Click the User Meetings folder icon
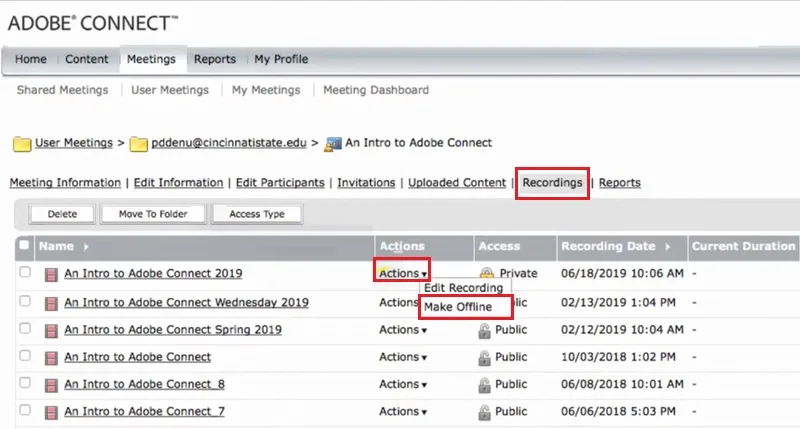The image size is (800, 429). coord(22,144)
